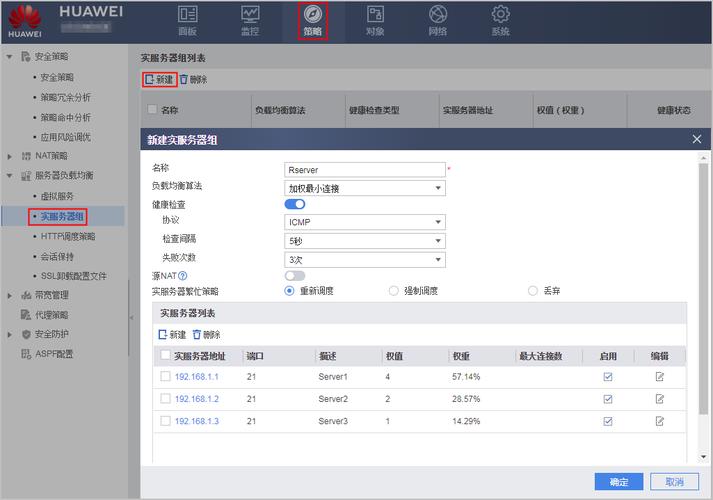Click the 代理策略 sidebar icon

tap(26, 315)
